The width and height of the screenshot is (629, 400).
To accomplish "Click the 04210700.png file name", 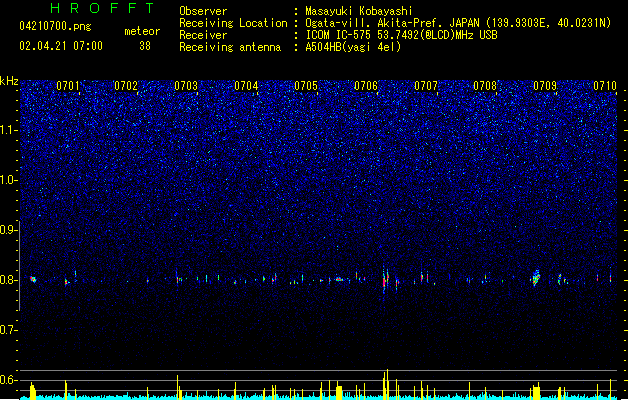I will coord(55,26).
